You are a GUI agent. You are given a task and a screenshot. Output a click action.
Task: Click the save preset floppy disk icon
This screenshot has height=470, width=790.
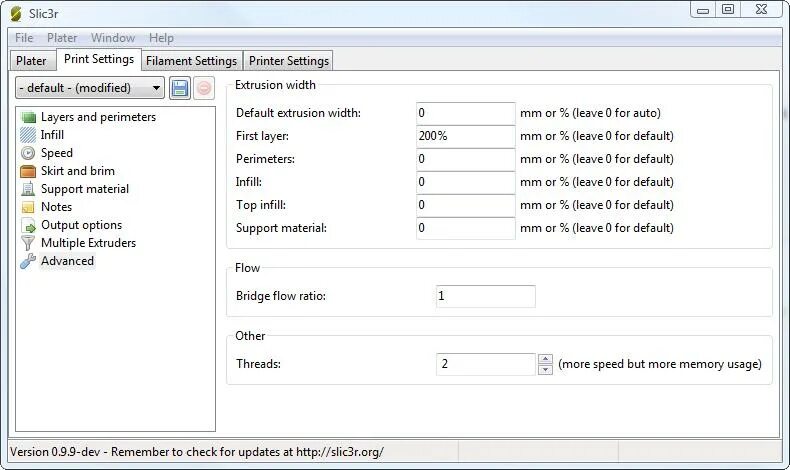[180, 88]
